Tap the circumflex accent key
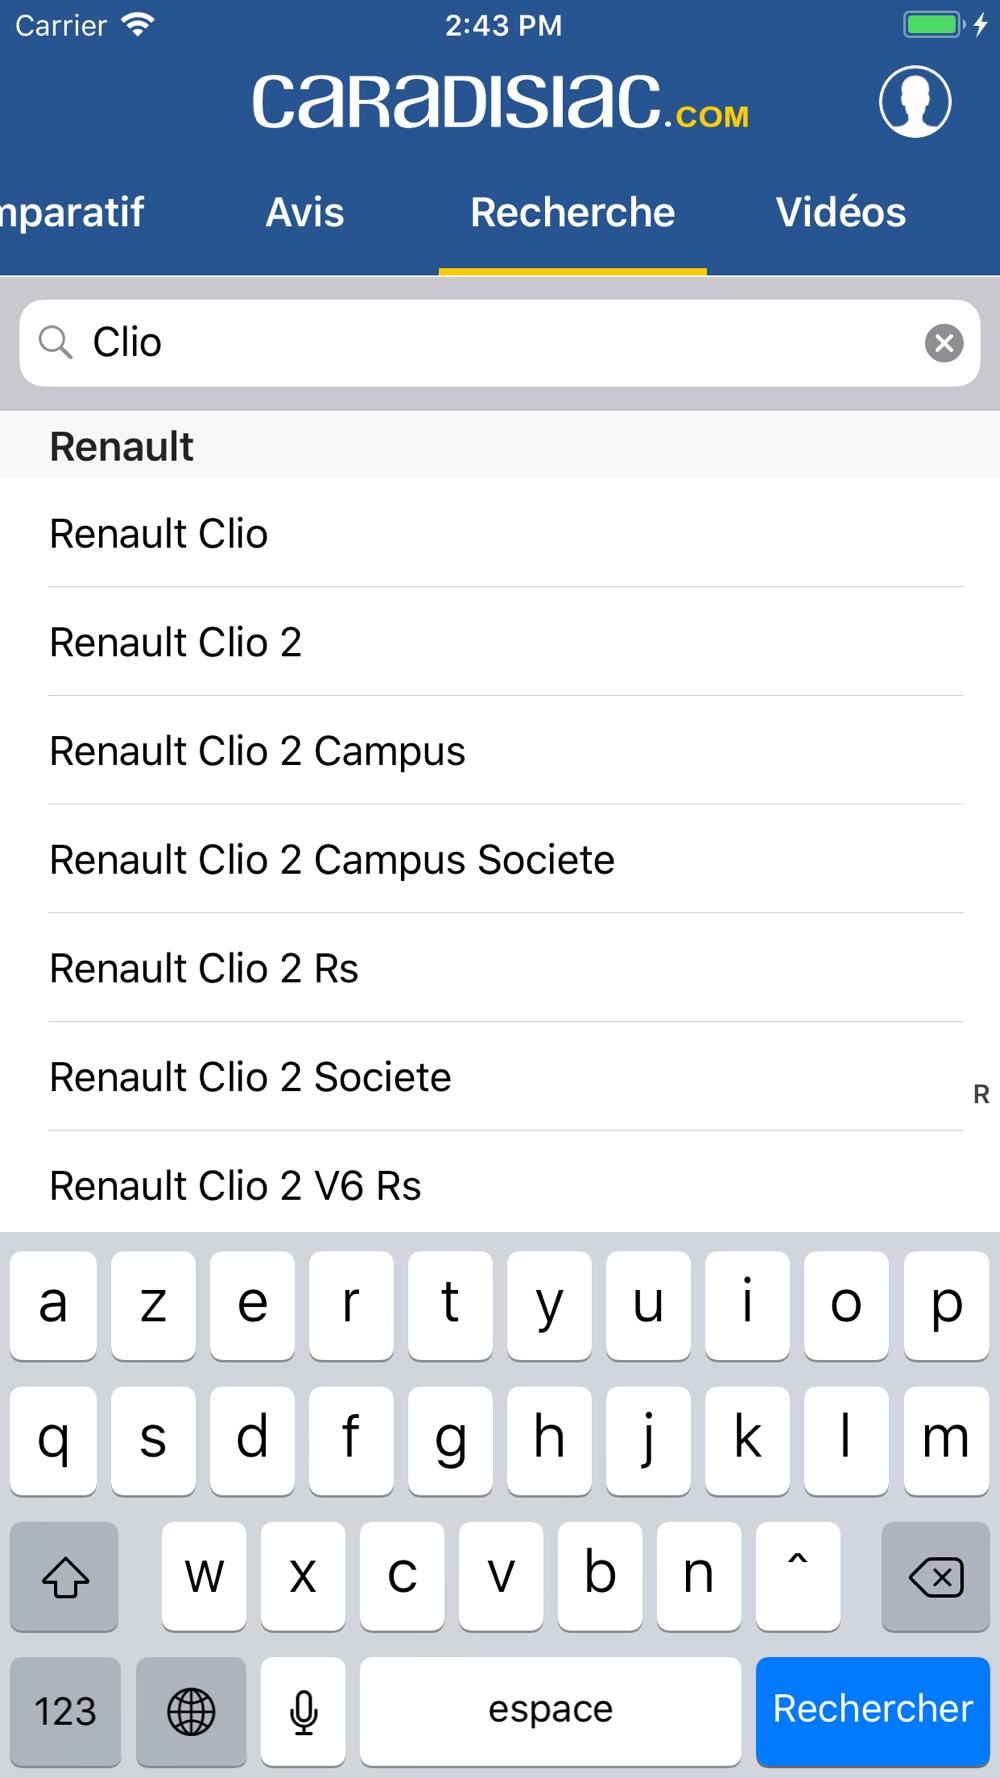 (797, 1575)
